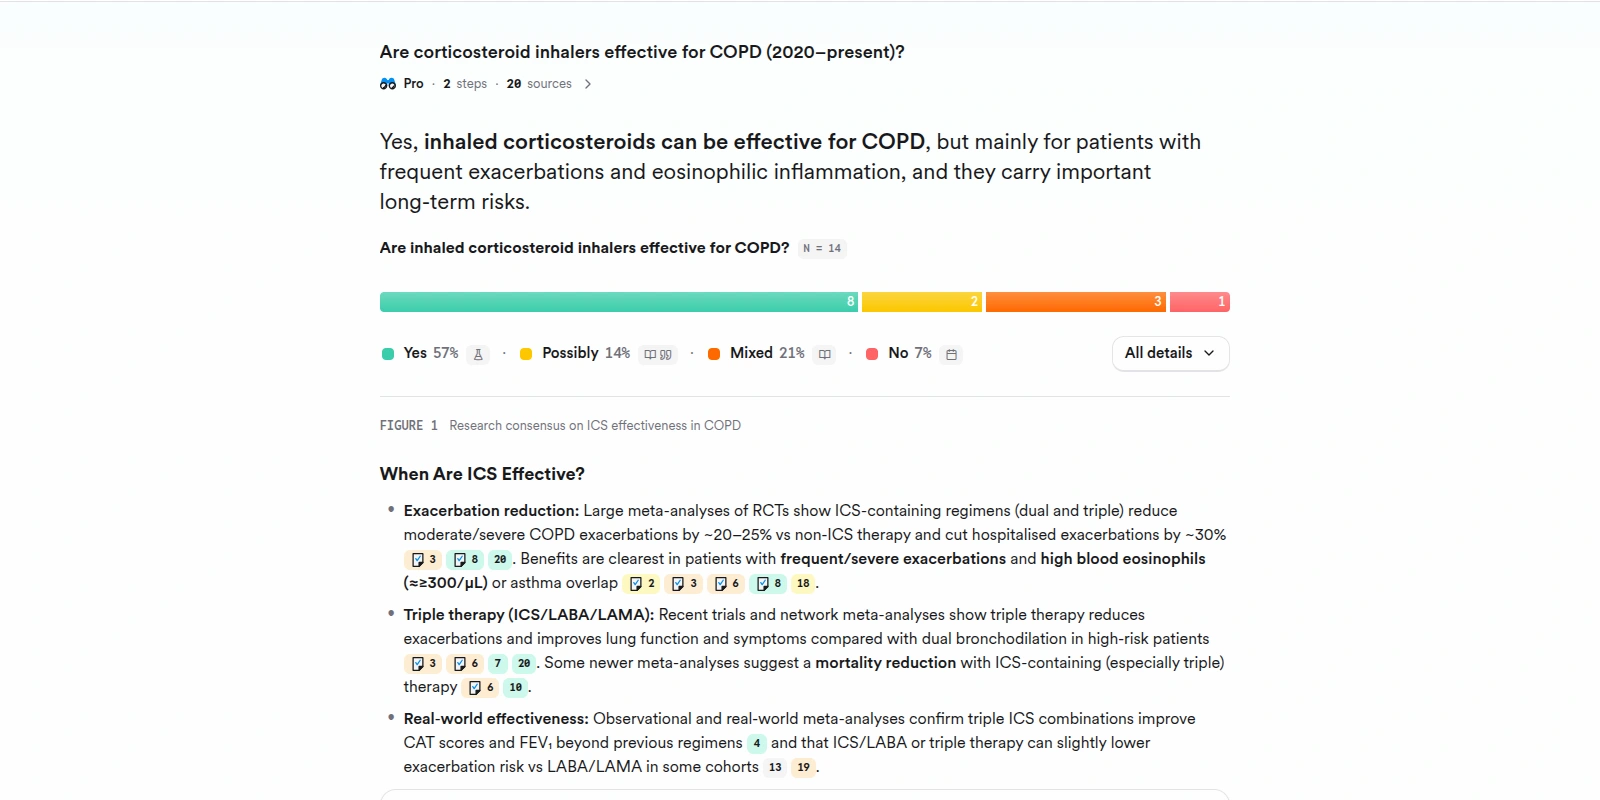This screenshot has height=800, width=1600.
Task: Show the 2 steps details
Action: click(465, 84)
